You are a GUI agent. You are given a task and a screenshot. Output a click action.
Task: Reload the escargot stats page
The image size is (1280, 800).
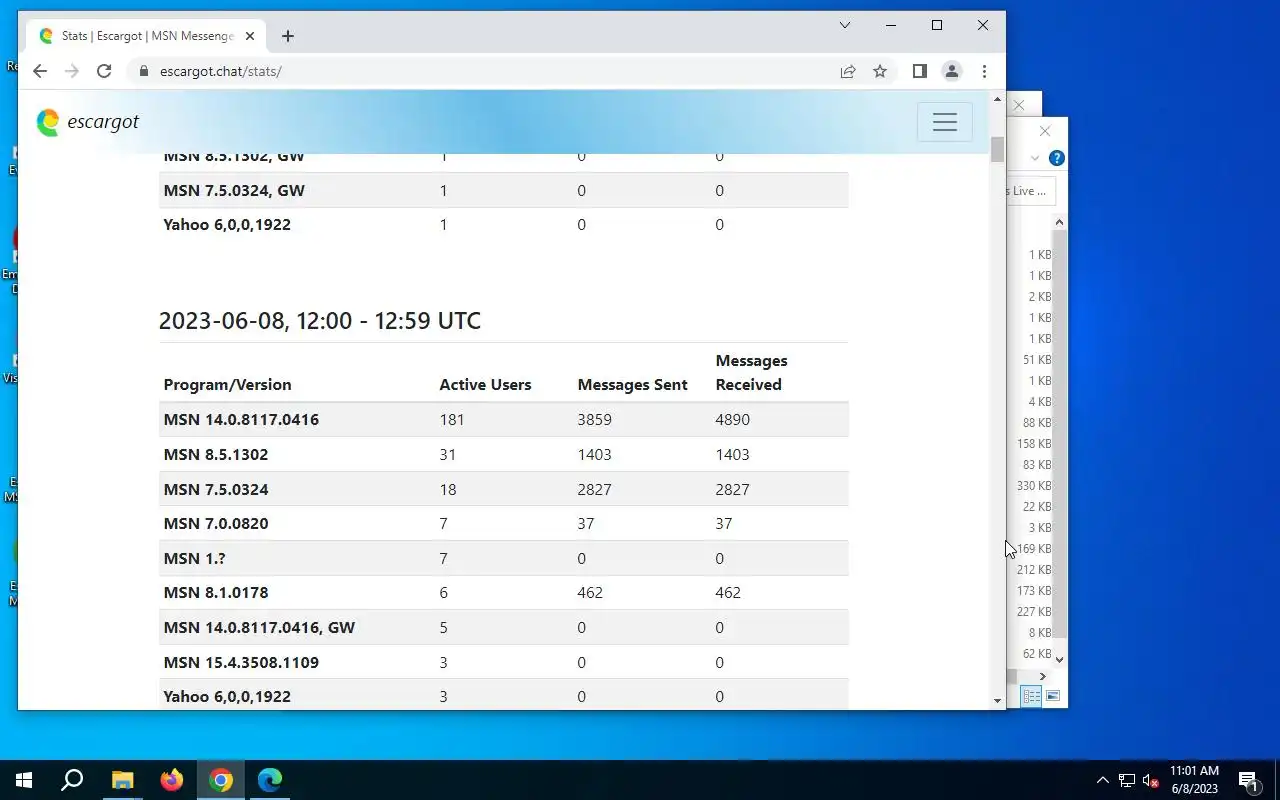104,71
